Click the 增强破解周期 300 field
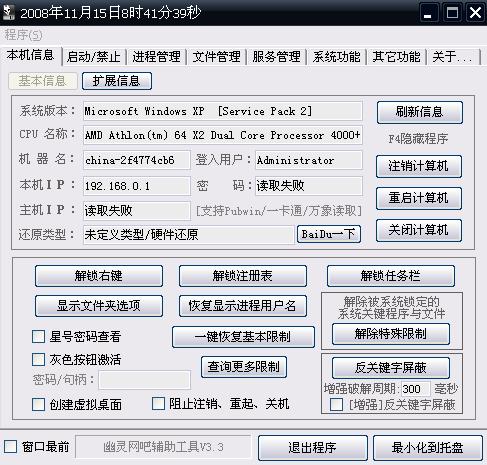Image resolution: width=487 pixels, height=465 pixels. coord(415,389)
